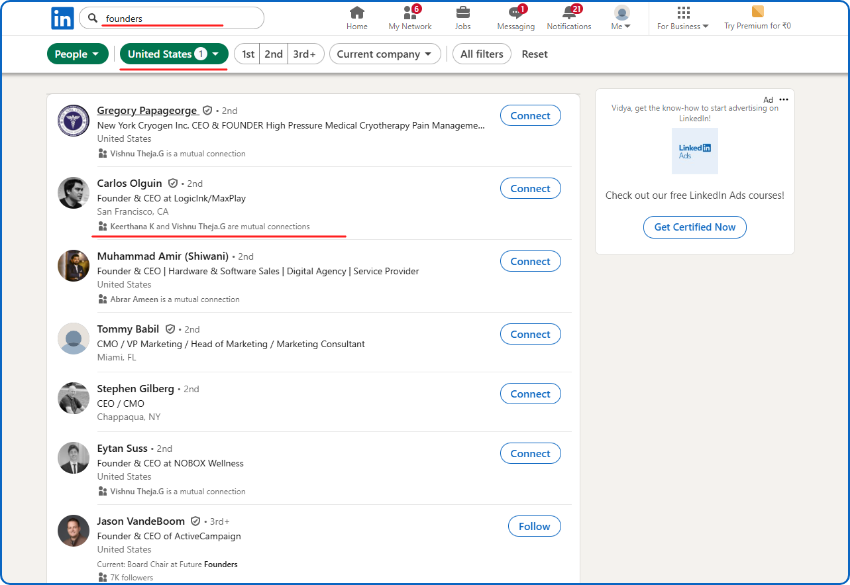The height and width of the screenshot is (585, 850).
Task: Open the Me profile avatar menu
Action: click(621, 18)
